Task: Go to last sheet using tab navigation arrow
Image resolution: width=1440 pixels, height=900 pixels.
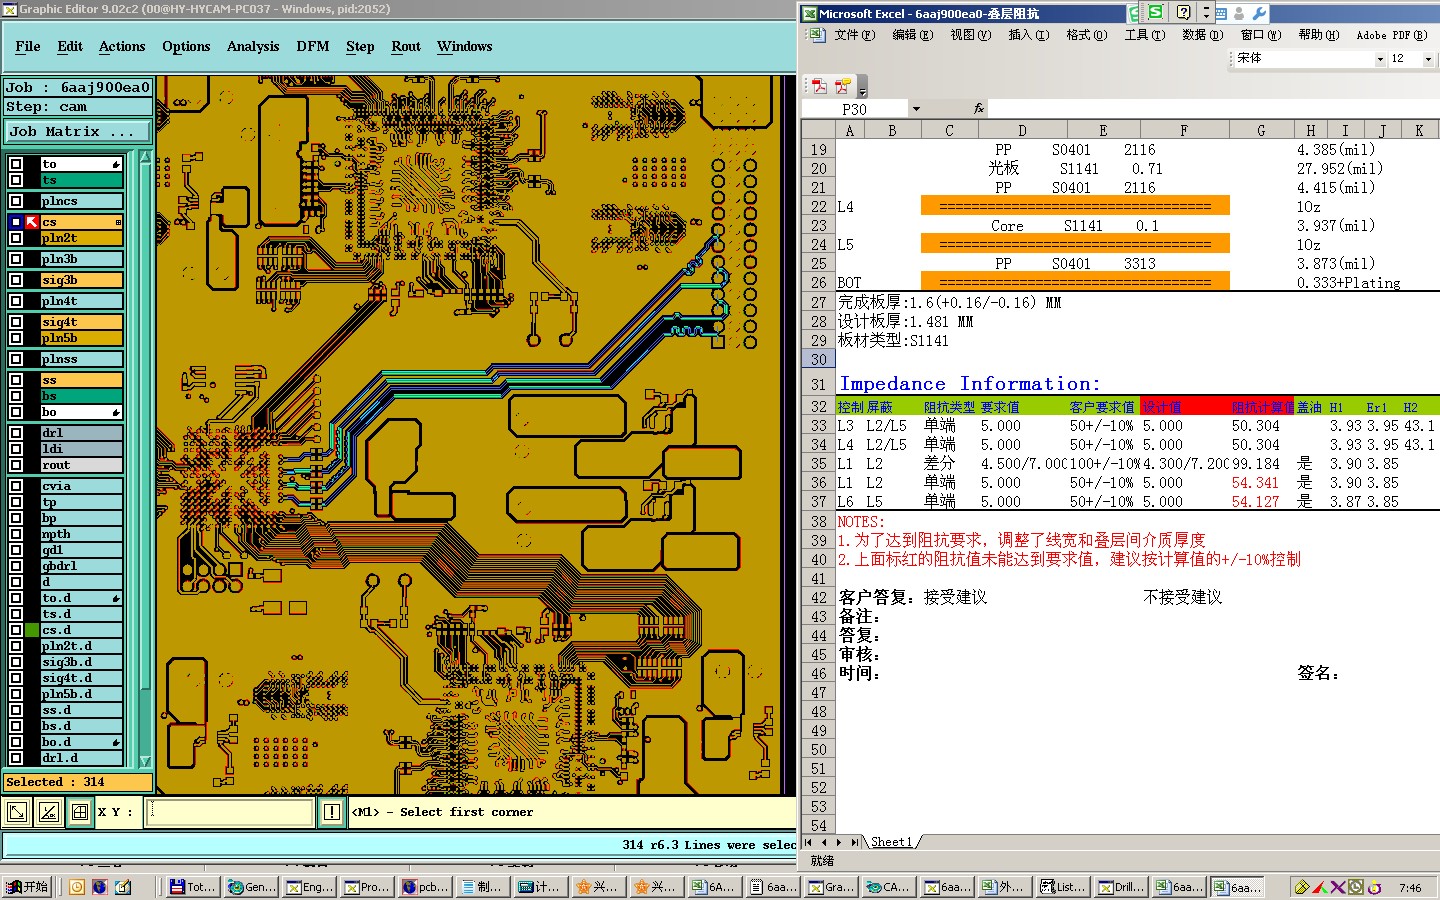Action: 853,842
